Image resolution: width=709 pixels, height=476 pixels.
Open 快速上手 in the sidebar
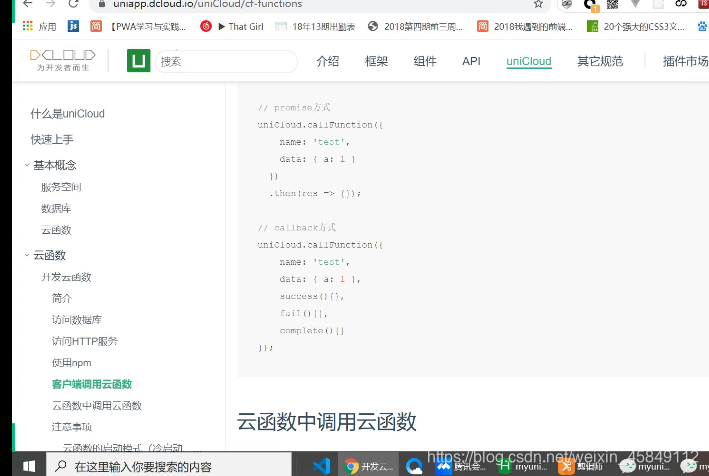click(52, 139)
